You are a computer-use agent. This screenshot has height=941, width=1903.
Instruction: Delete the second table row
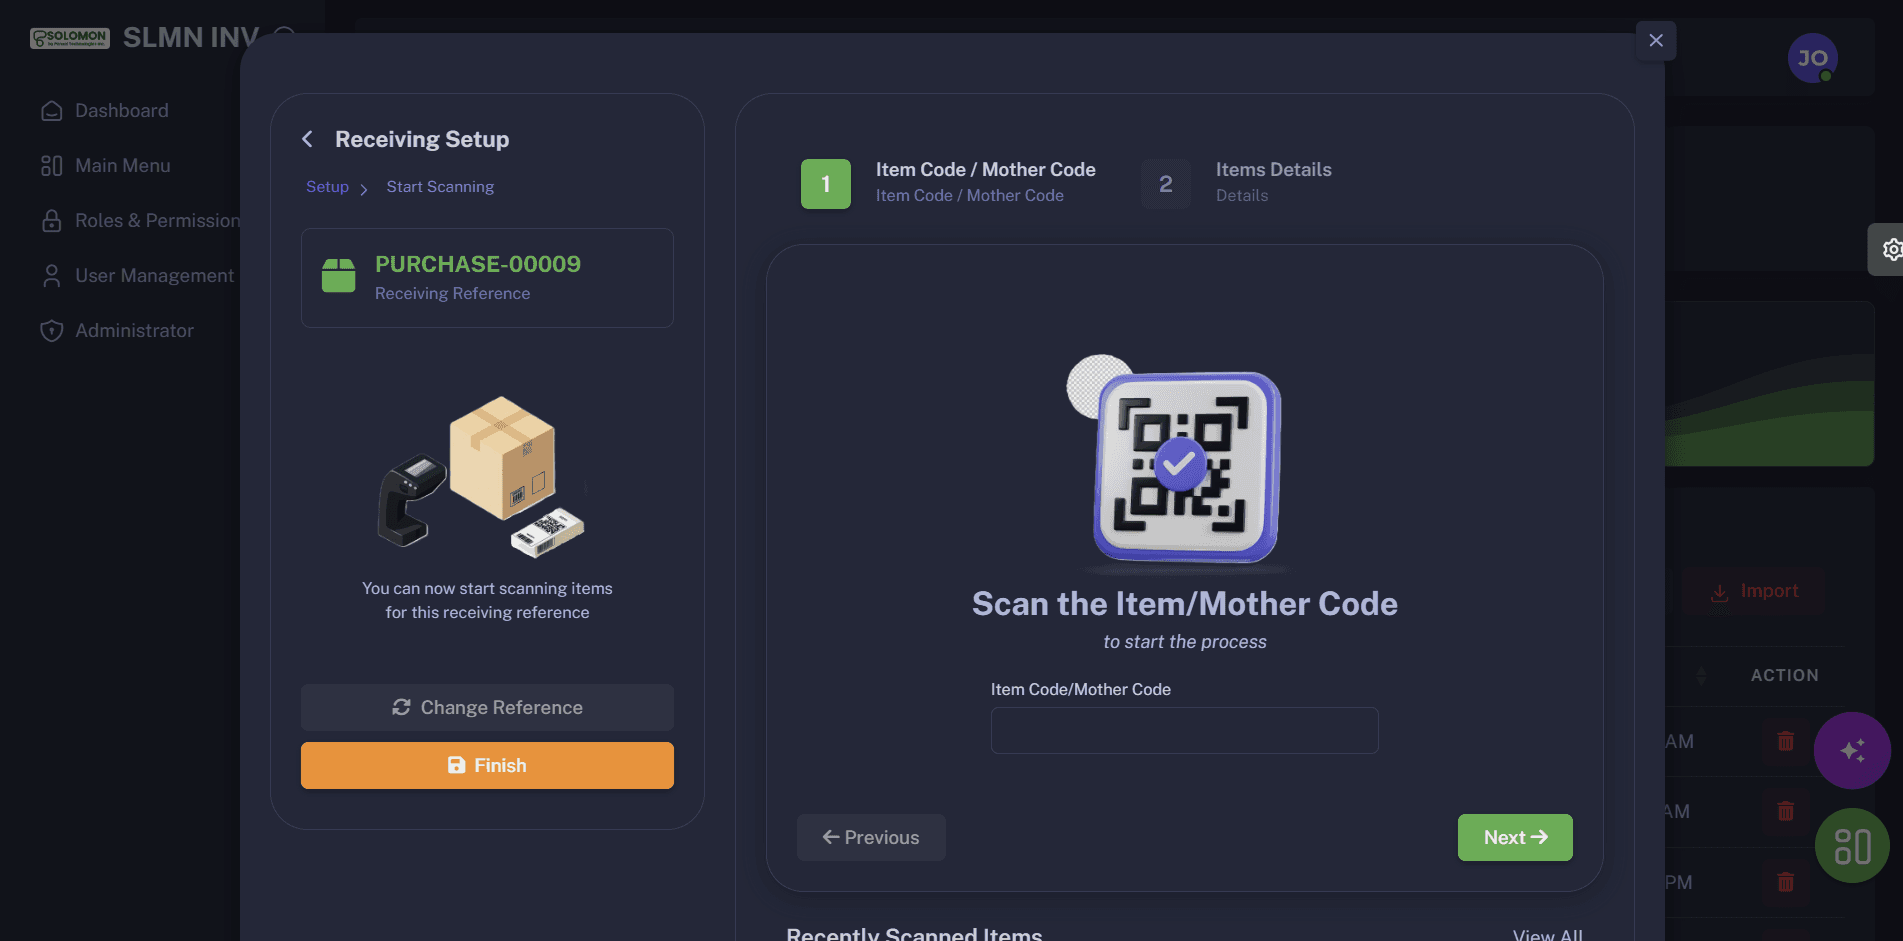(x=1786, y=811)
